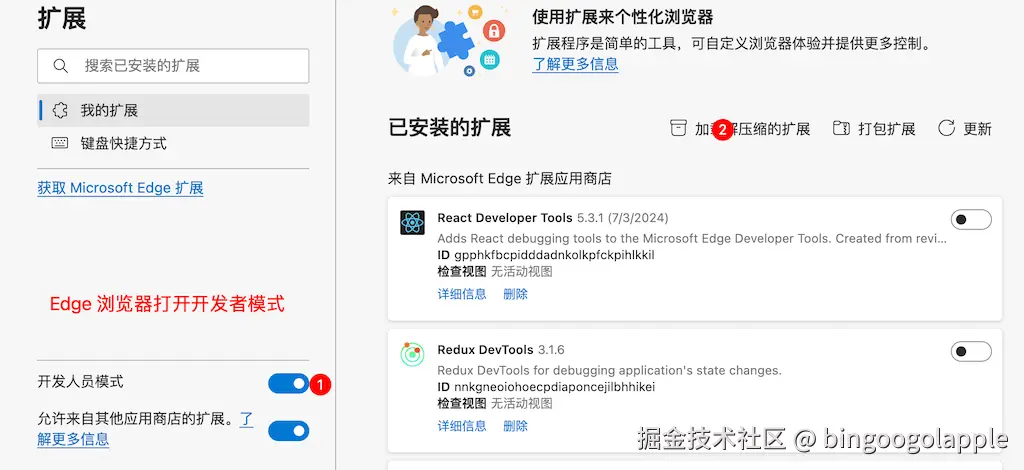Click the 更新 refresh icon
The width and height of the screenshot is (1024, 470).
point(946,129)
